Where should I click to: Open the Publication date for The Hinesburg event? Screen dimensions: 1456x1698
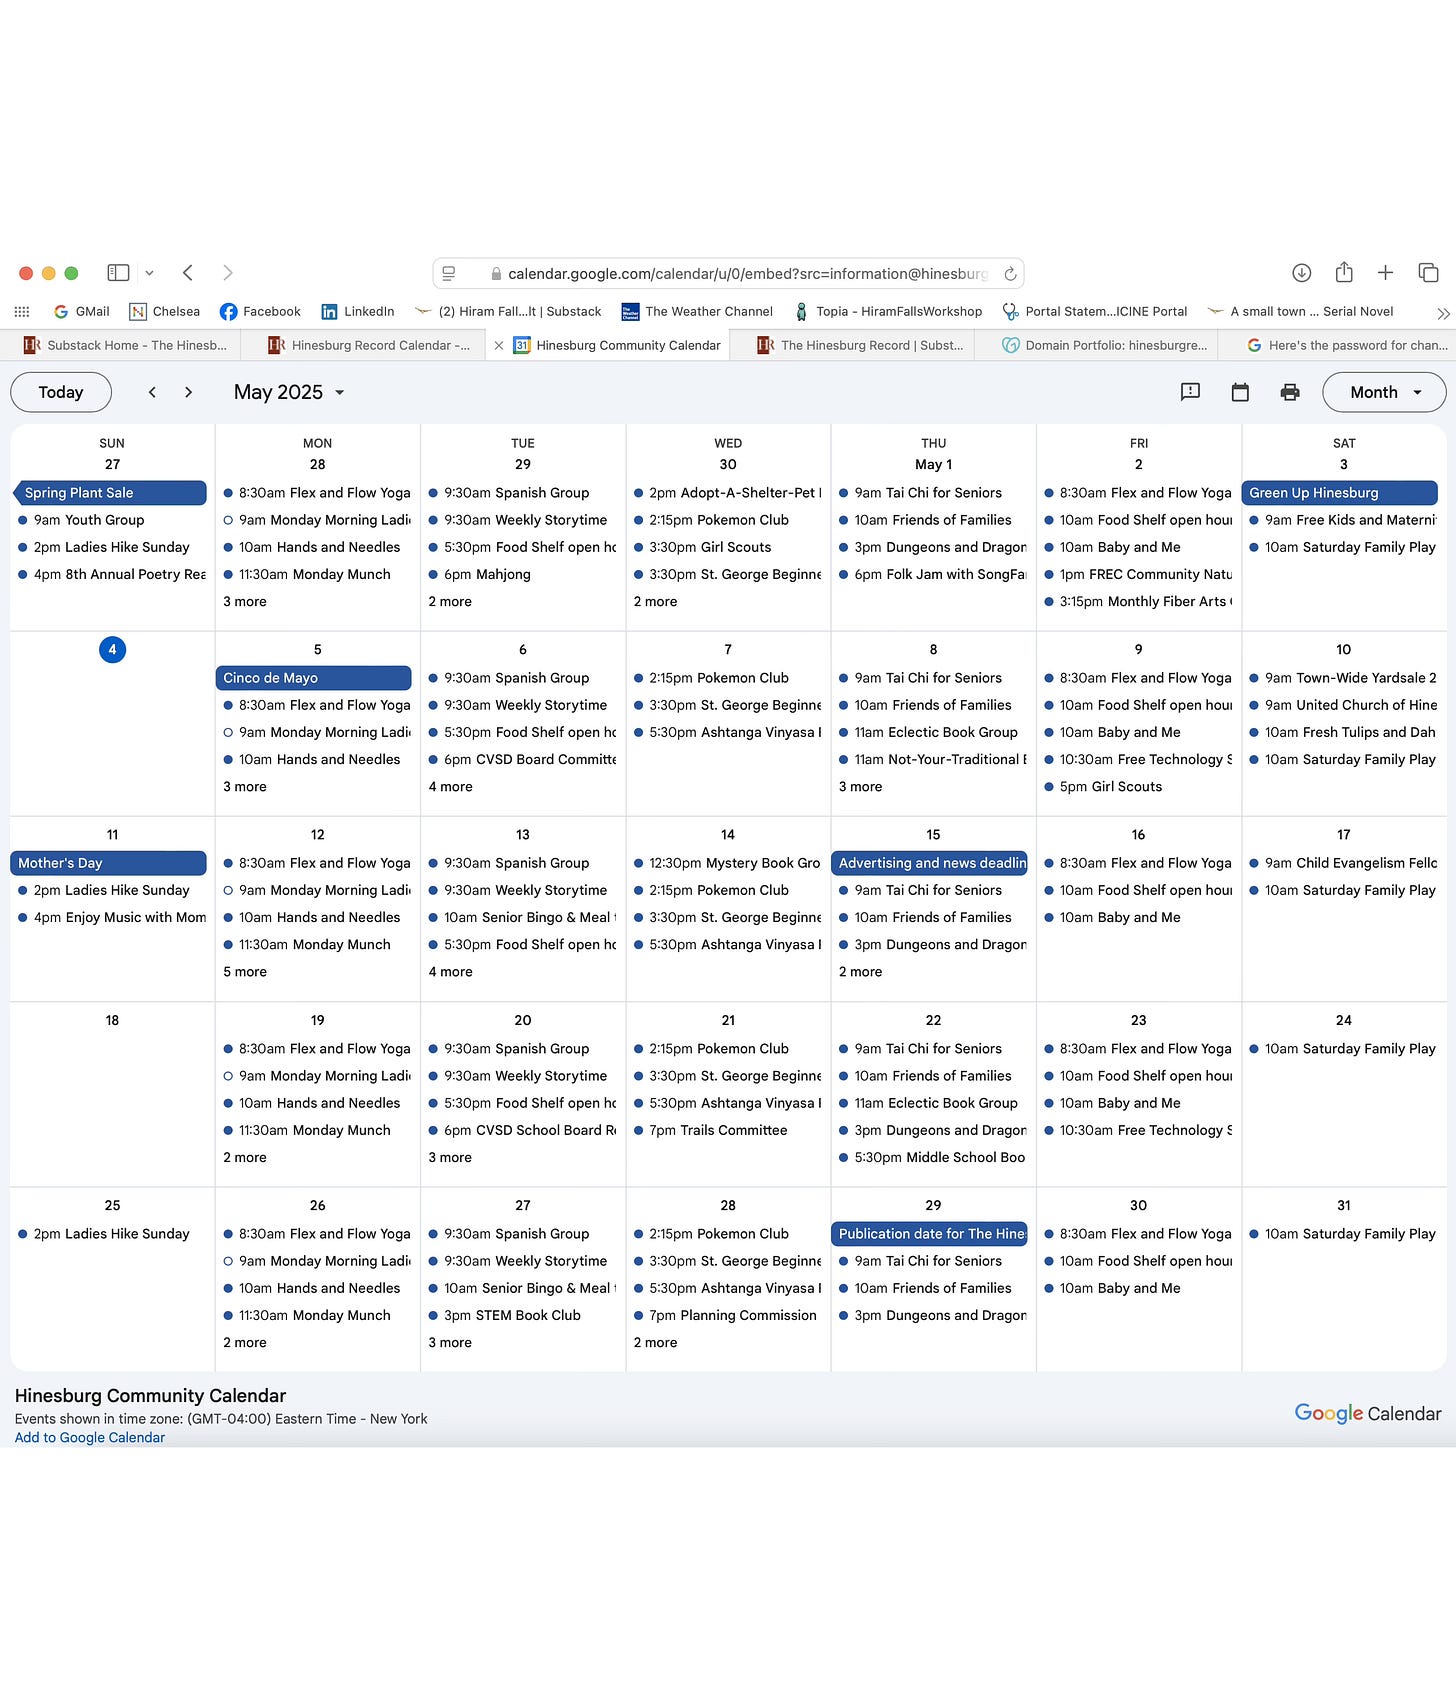(929, 1234)
